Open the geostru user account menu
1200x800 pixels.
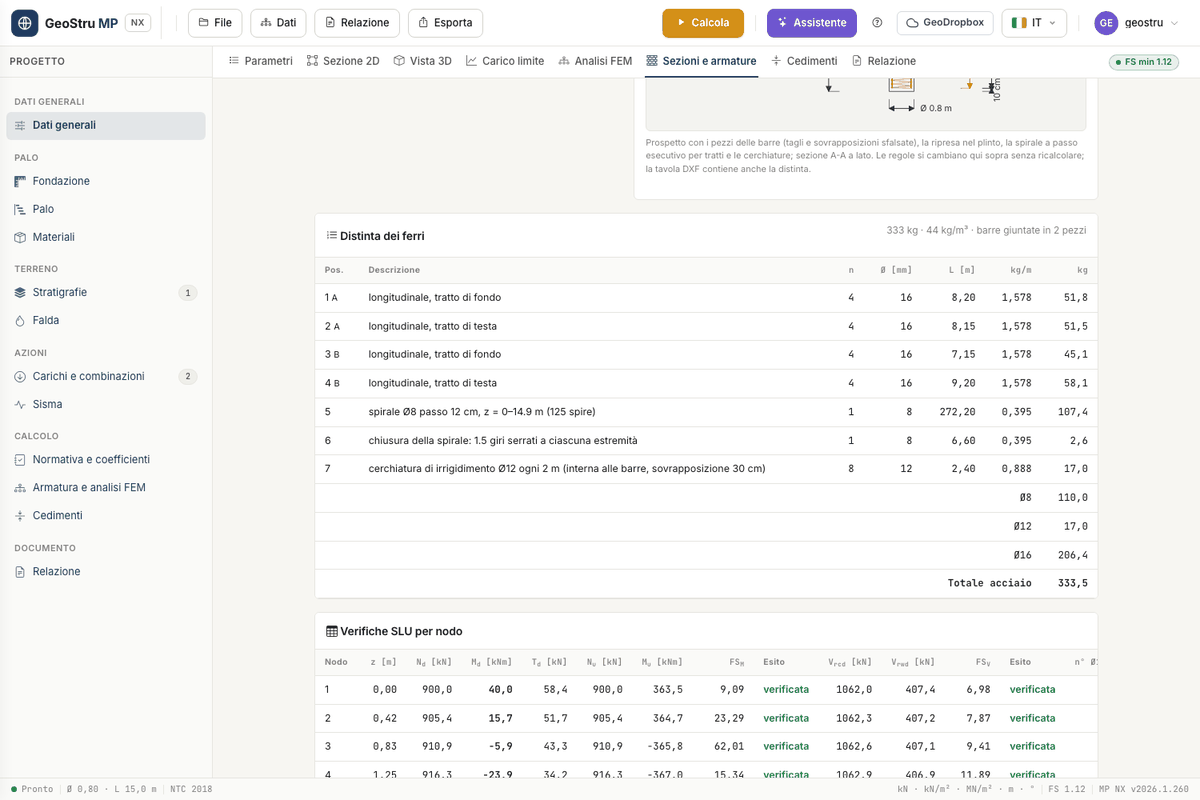point(1137,23)
